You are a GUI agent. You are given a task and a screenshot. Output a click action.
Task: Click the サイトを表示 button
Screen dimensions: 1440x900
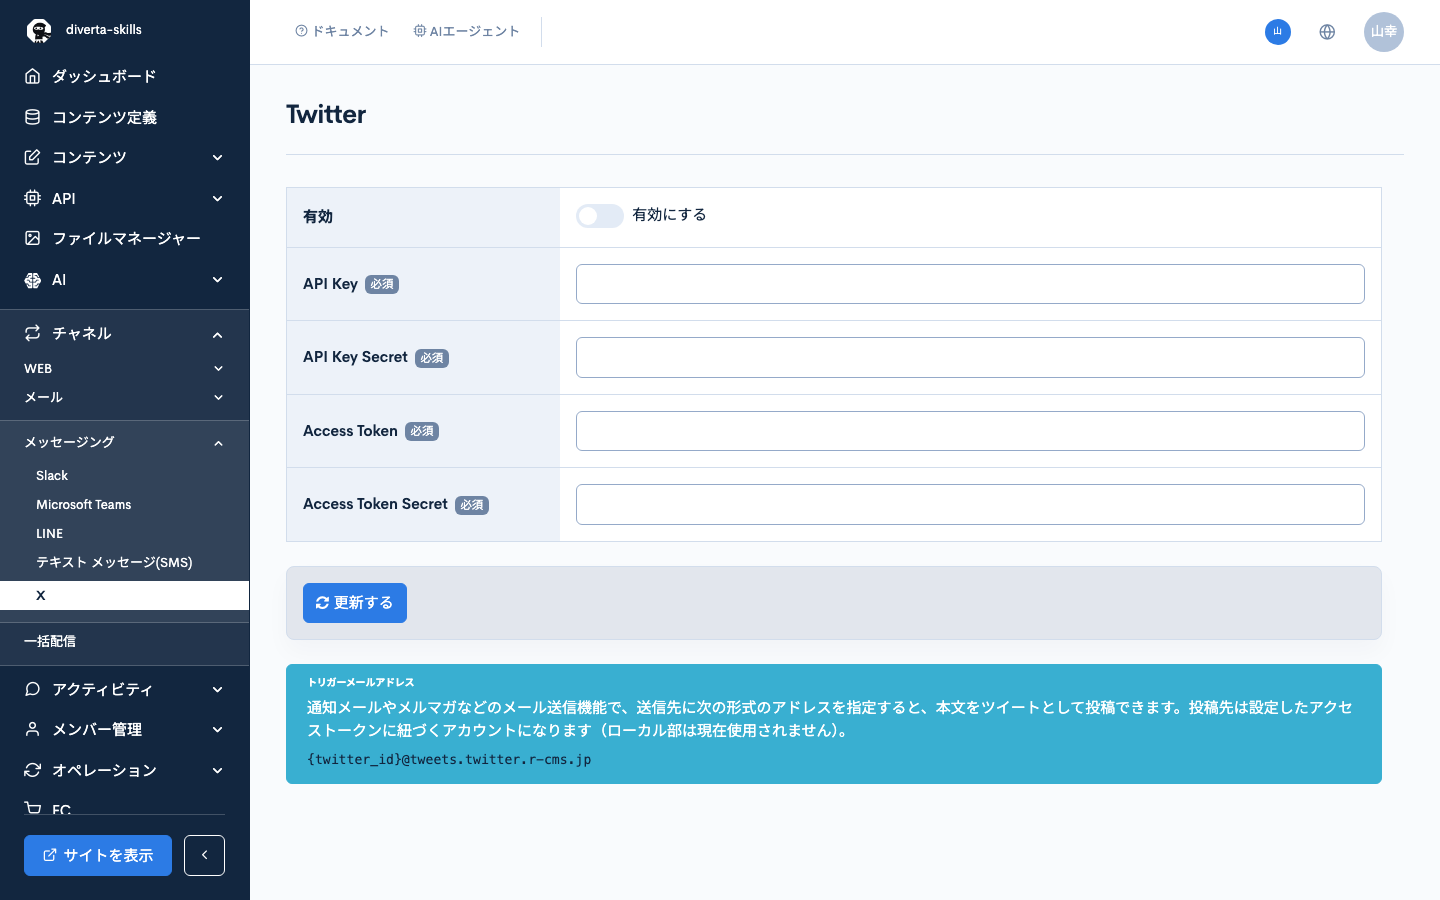coord(98,855)
